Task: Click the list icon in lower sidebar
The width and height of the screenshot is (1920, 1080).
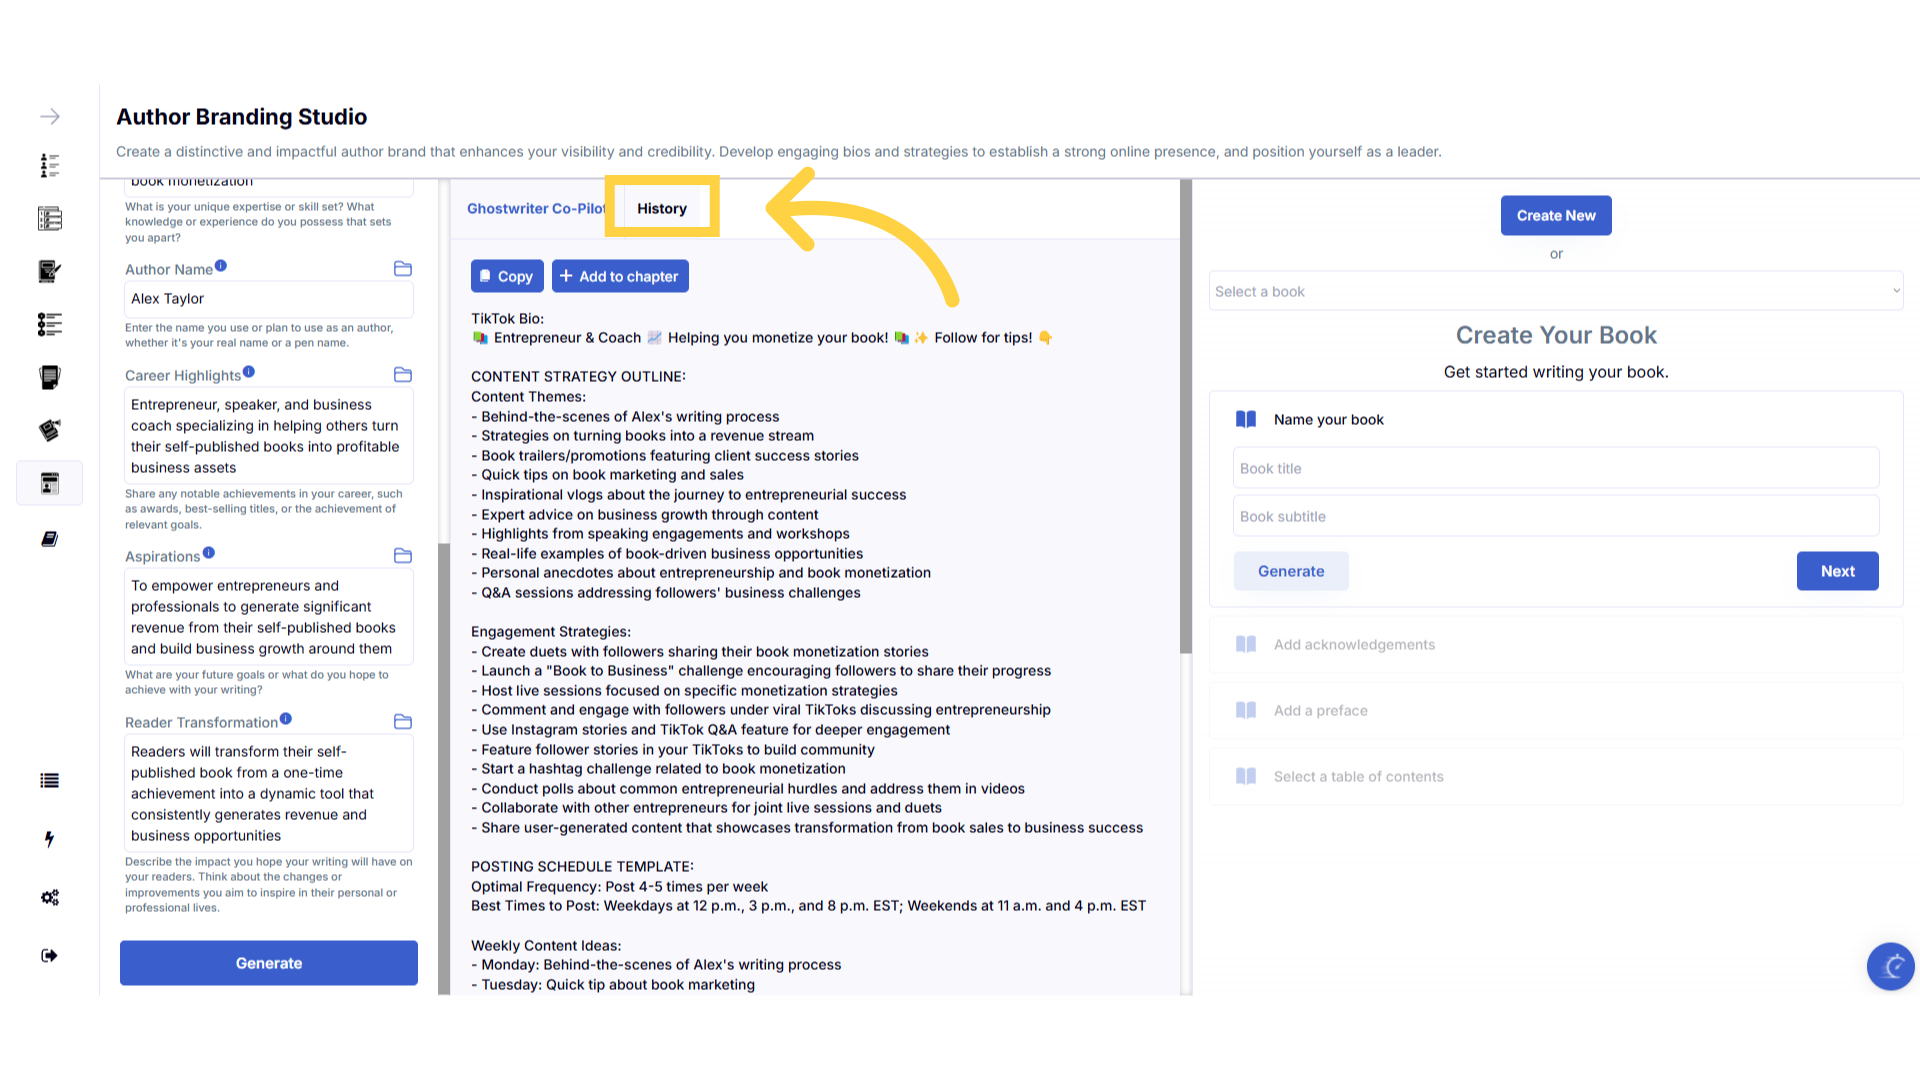Action: coord(49,781)
